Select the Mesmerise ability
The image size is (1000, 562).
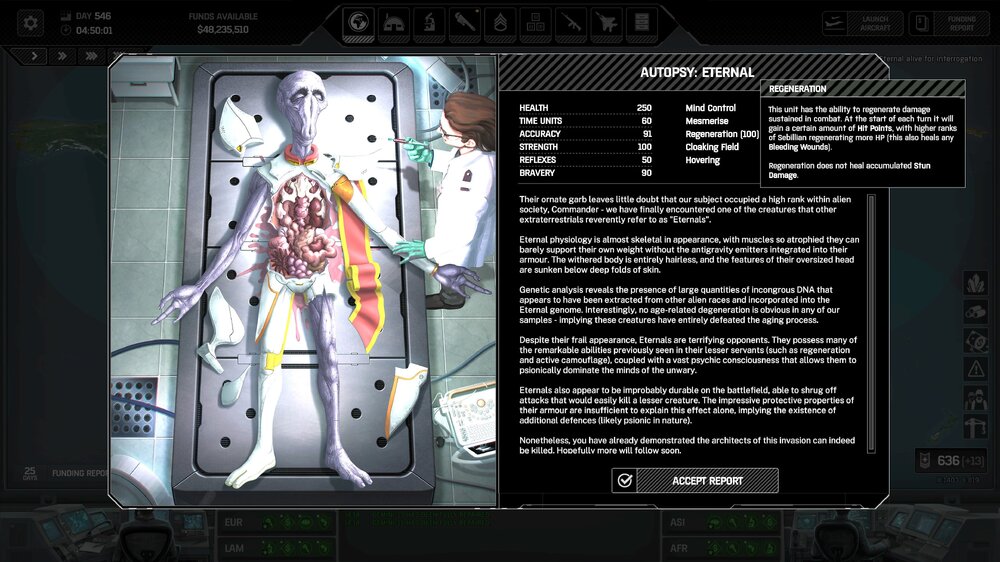coord(707,121)
